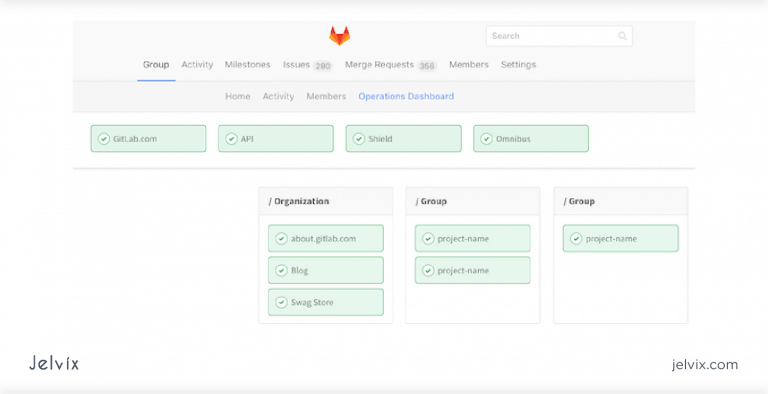The image size is (768, 394).
Task: Open the Blog project card
Action: click(x=326, y=271)
